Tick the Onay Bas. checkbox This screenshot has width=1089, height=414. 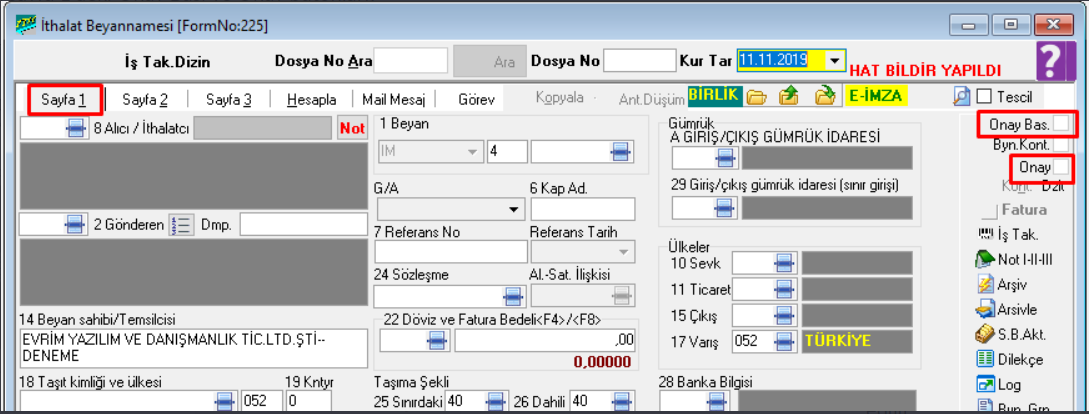pyautogui.click(x=1062, y=124)
